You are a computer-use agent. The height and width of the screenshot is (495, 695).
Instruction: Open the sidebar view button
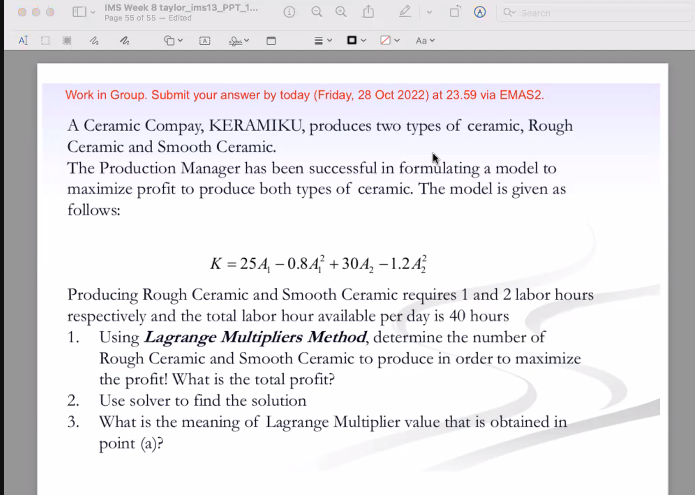(79, 12)
